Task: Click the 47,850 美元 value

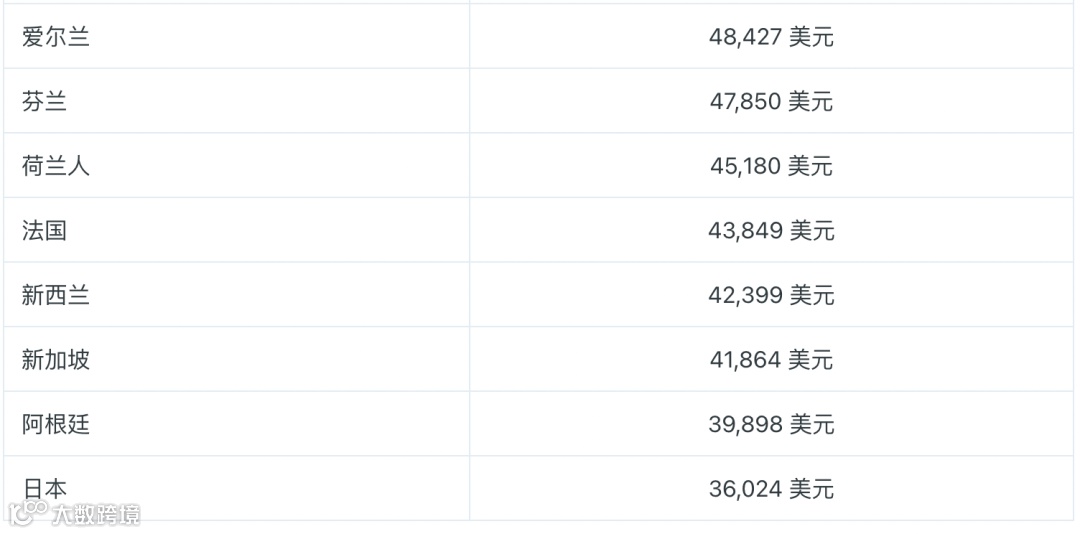Action: [x=771, y=102]
